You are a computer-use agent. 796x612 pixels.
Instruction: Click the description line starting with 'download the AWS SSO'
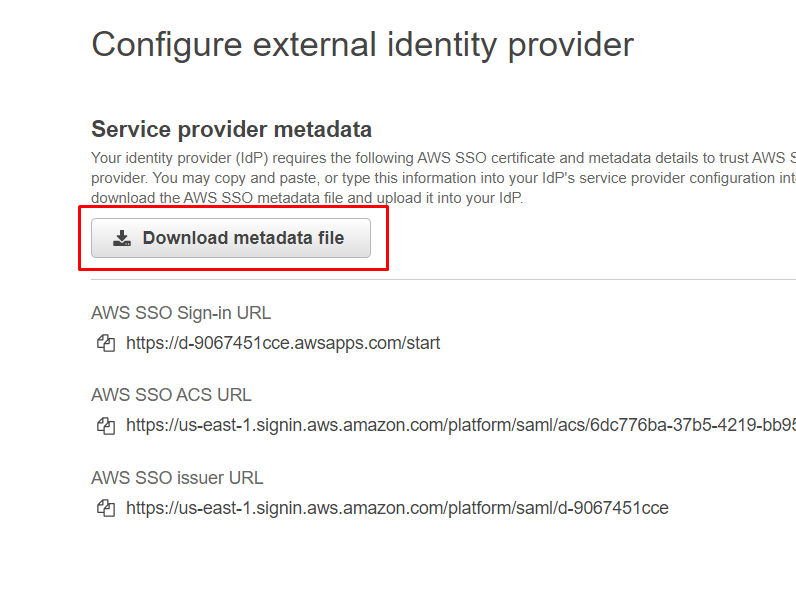(307, 197)
